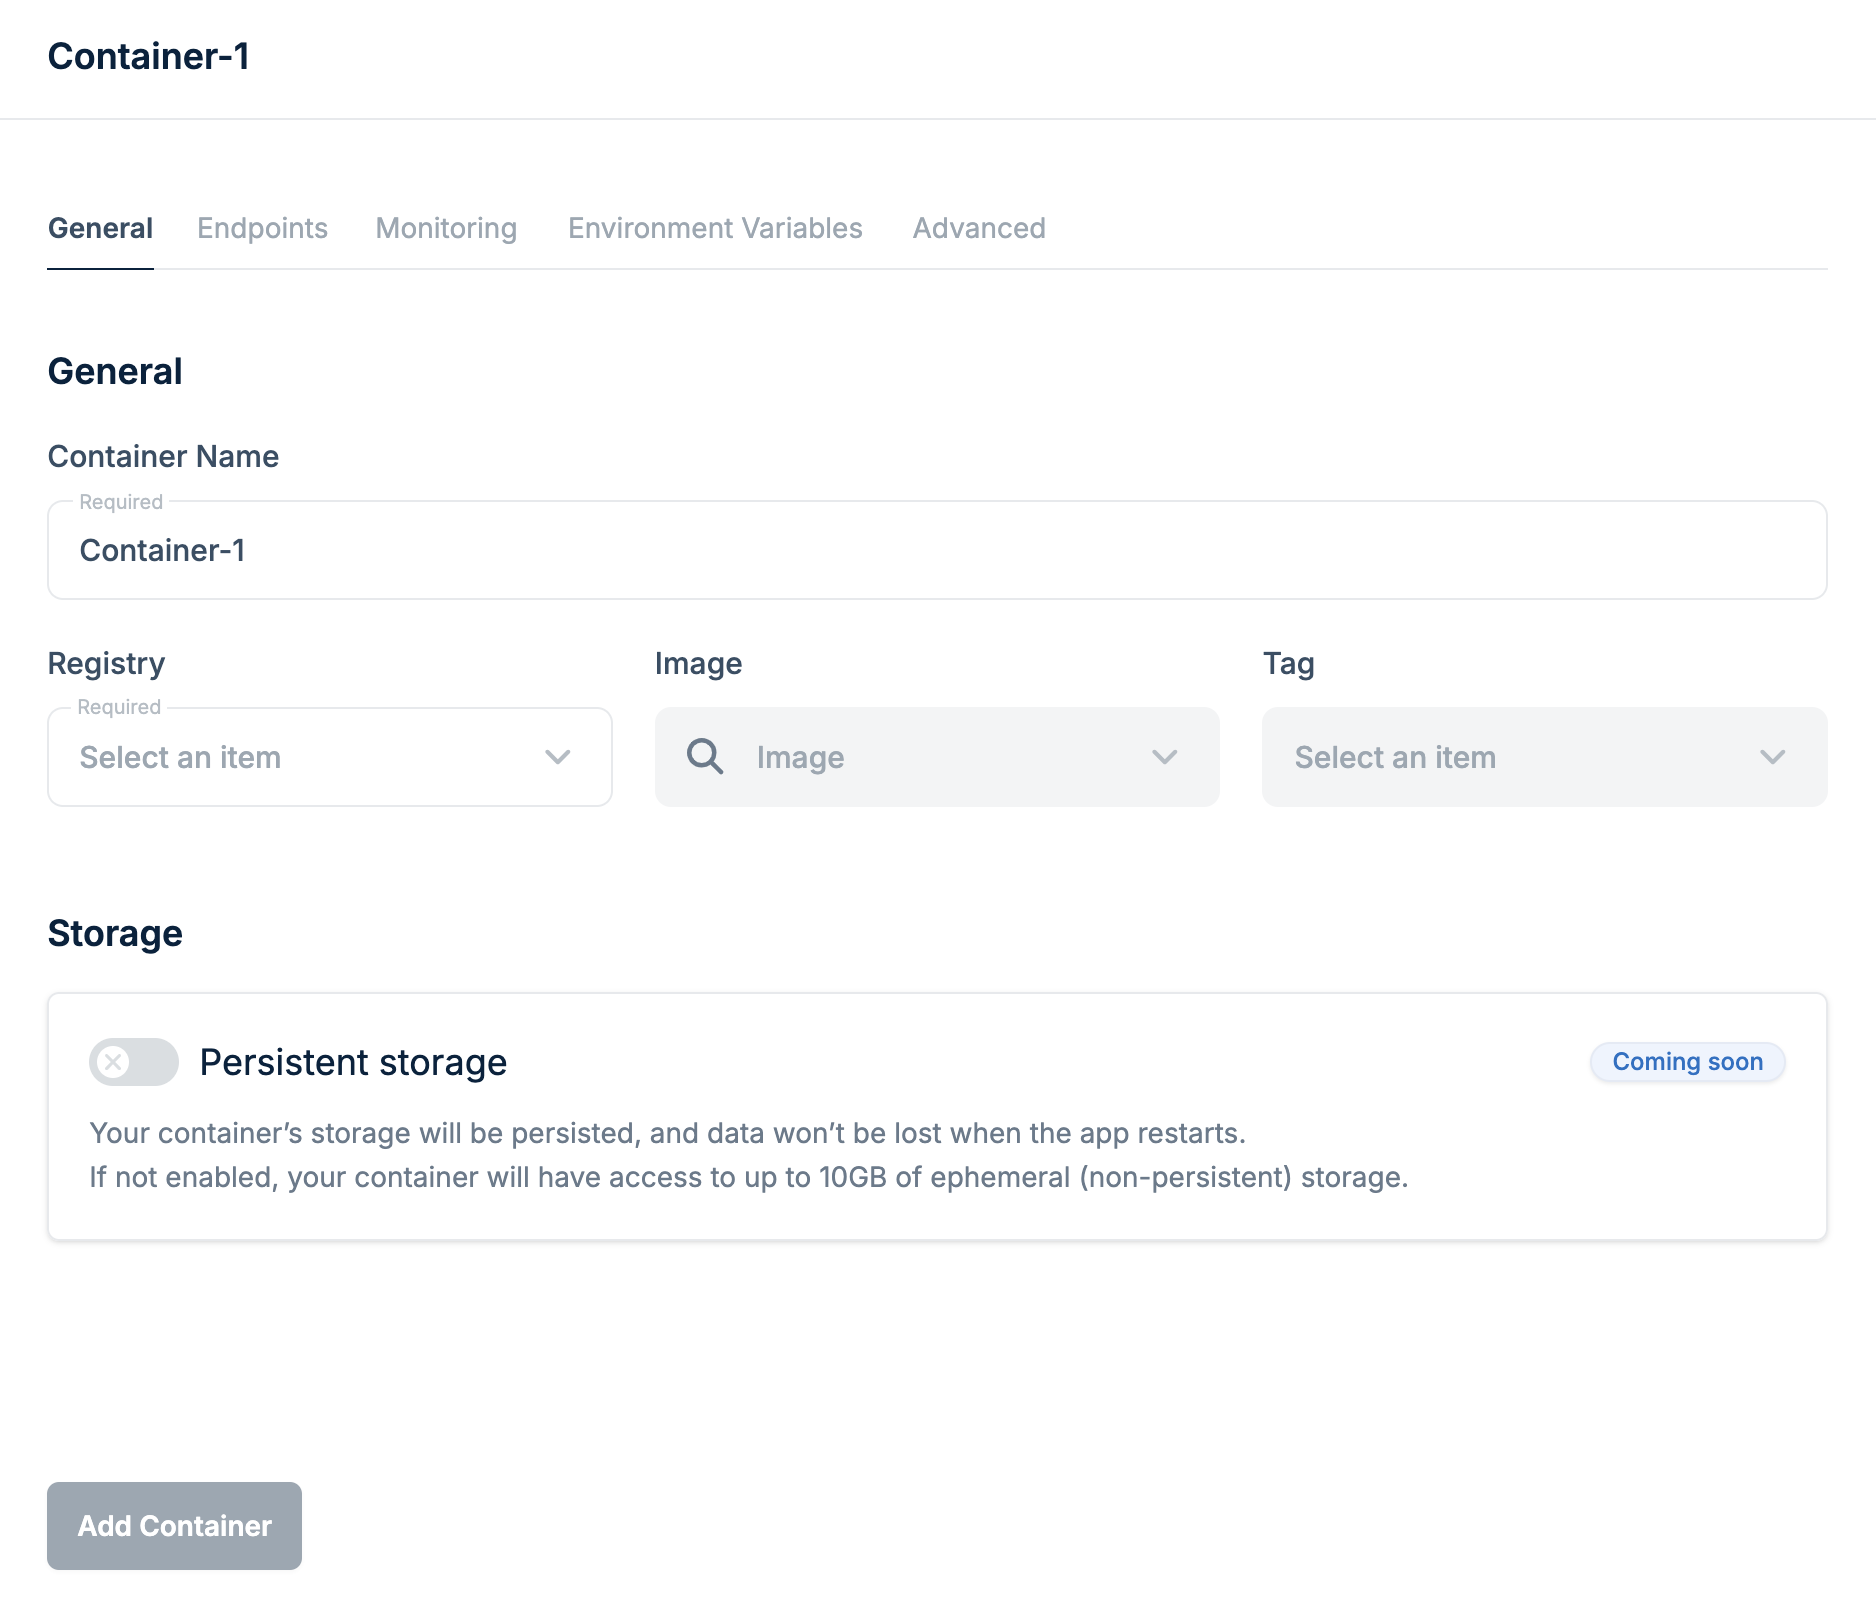Screen dimensions: 1876x1602
Task: Click the Image search placeholder text
Action: [800, 757]
